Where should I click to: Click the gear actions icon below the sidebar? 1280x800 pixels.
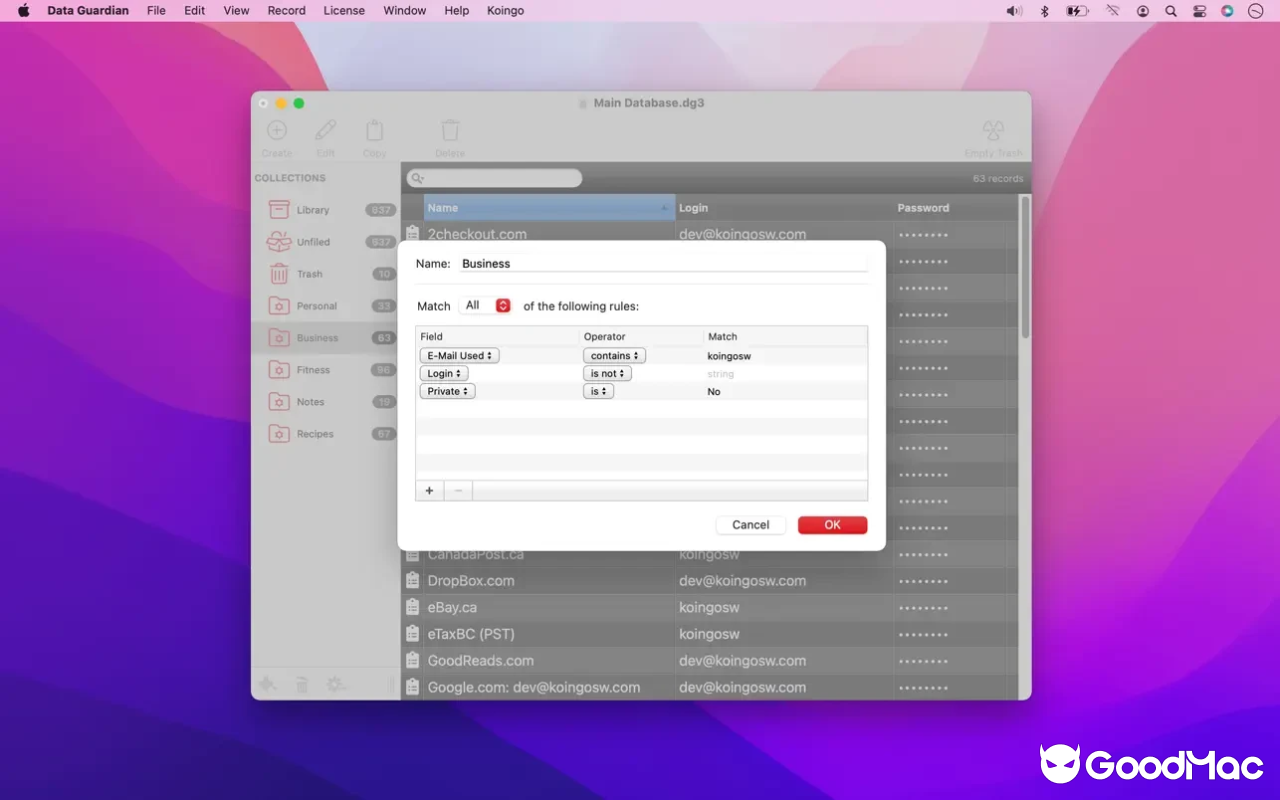(x=336, y=683)
